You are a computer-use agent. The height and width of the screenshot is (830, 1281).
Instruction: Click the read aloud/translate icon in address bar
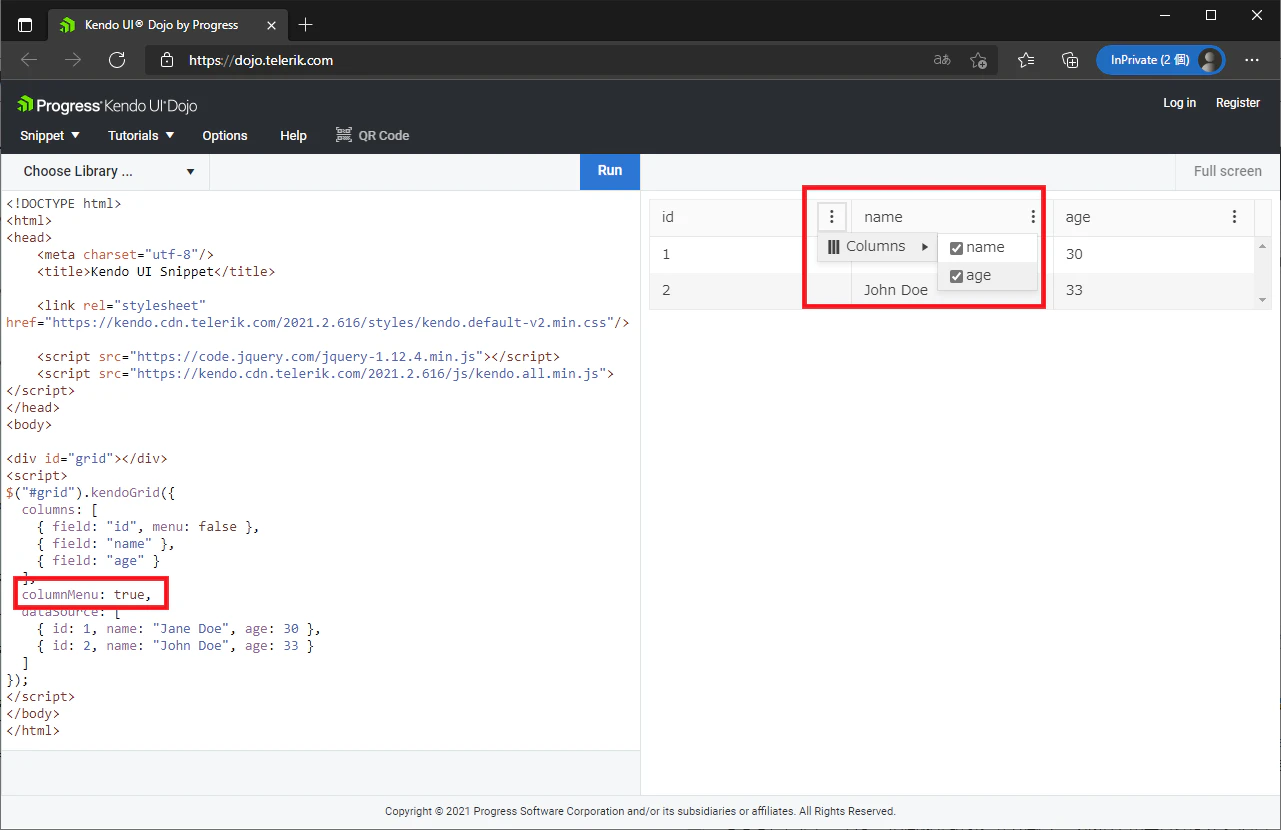(941, 60)
